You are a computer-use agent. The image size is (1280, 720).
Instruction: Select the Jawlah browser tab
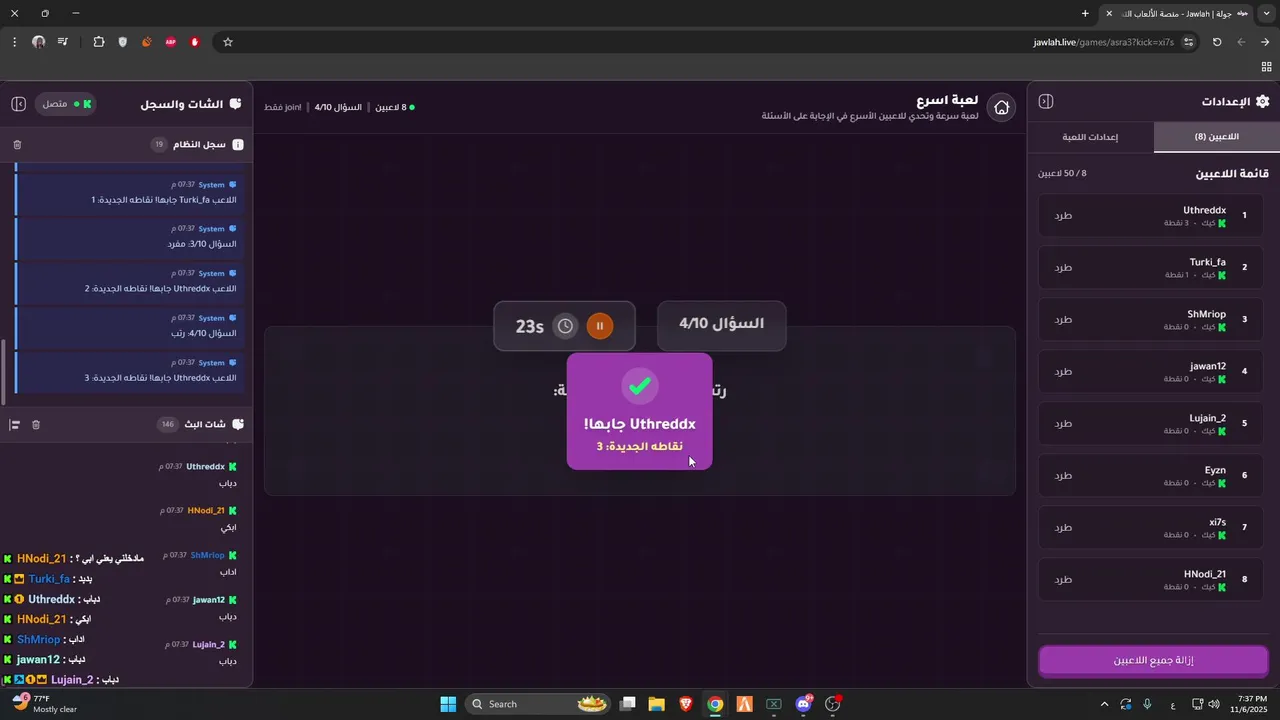pyautogui.click(x=1178, y=13)
